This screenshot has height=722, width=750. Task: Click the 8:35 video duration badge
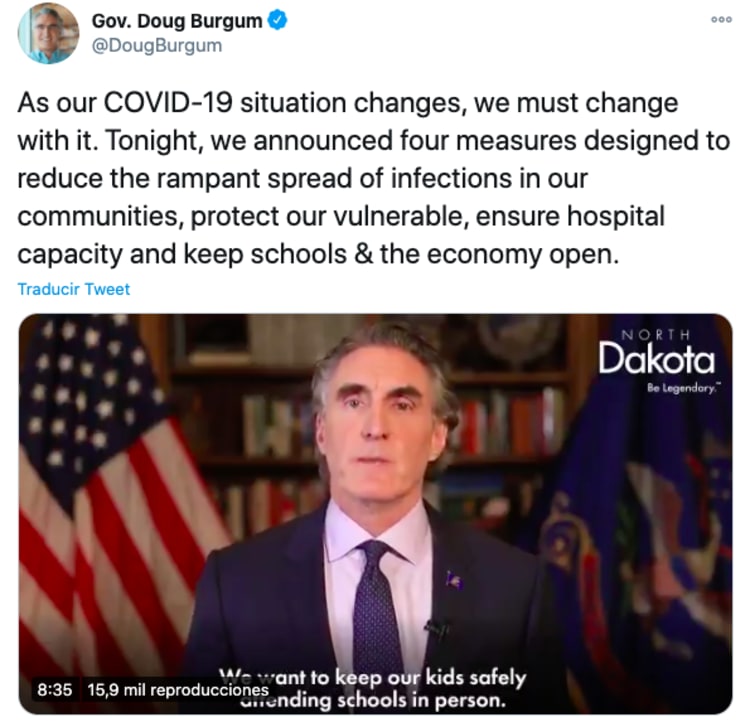click(55, 689)
